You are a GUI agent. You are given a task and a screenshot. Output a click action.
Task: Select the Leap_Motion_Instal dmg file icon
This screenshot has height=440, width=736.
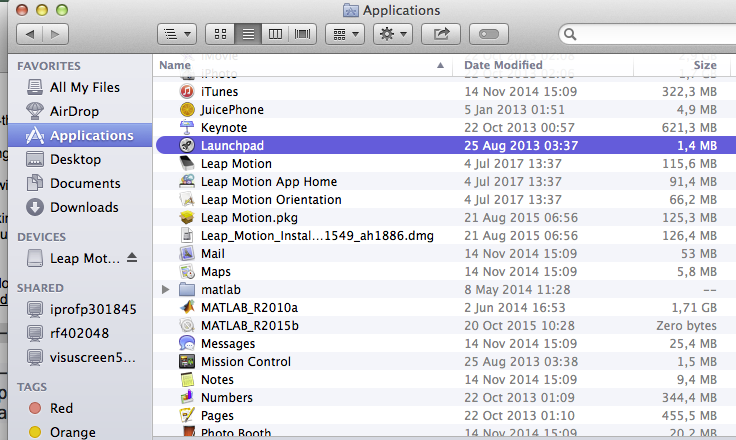pyautogui.click(x=187, y=235)
